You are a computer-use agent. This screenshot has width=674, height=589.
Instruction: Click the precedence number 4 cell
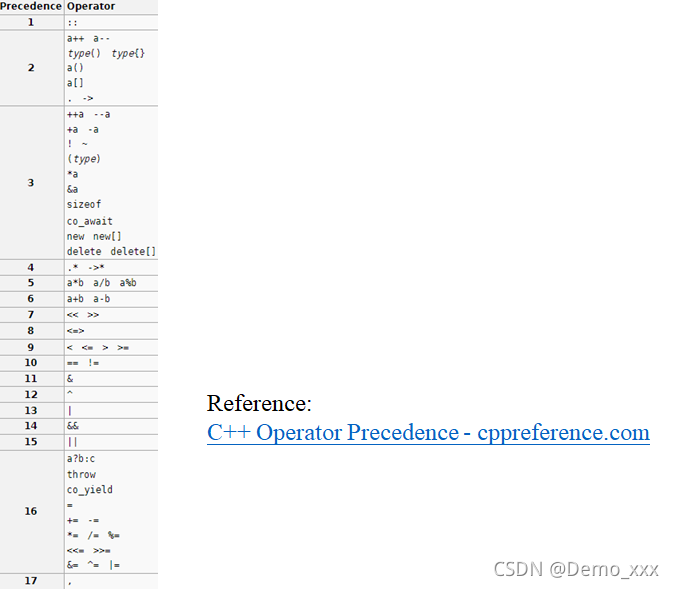pos(32,267)
